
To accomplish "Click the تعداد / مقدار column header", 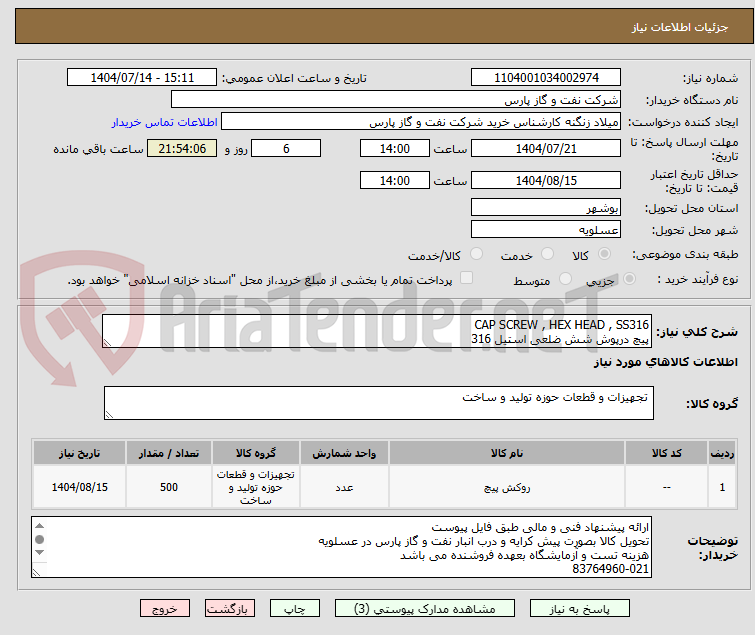I will (x=169, y=453).
